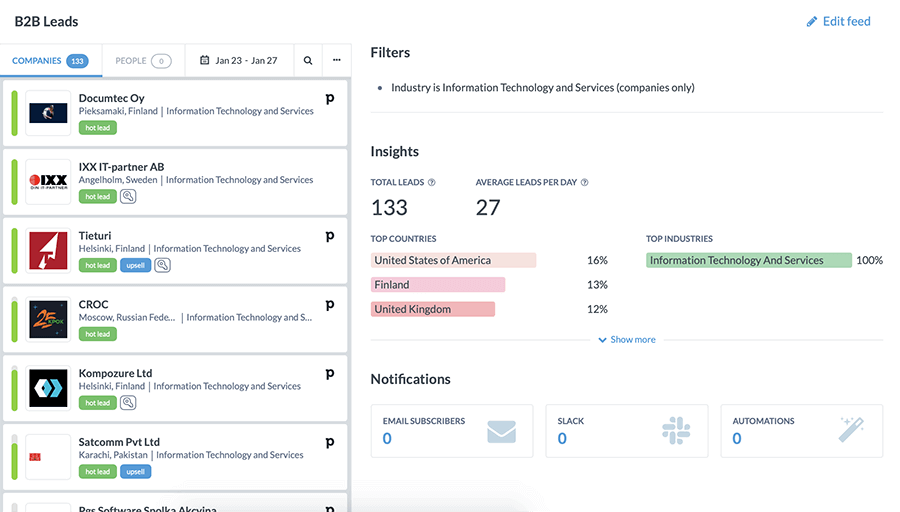
Task: Click the Pipedrive P icon on Documtec Oy
Action: [329, 99]
